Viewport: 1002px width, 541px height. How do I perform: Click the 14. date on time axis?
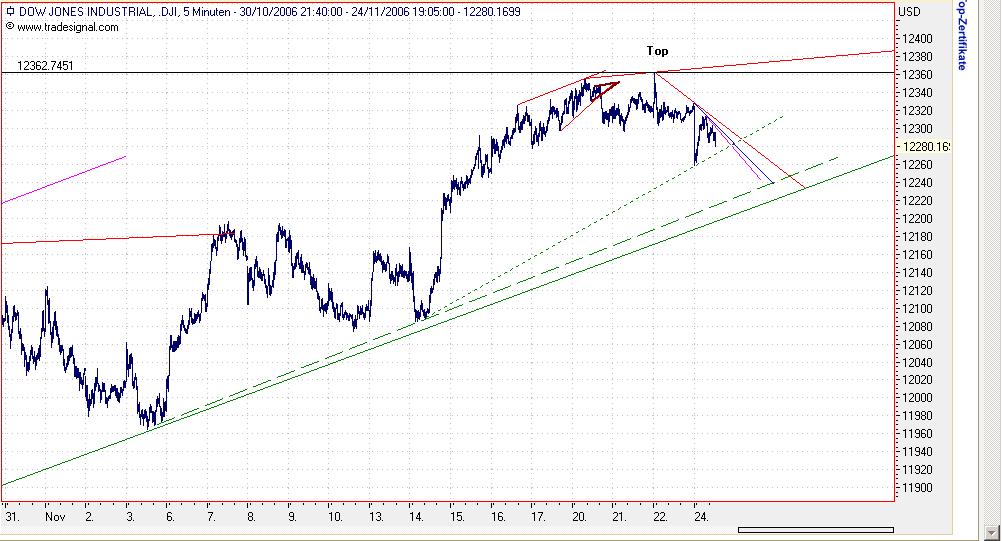pyautogui.click(x=416, y=517)
